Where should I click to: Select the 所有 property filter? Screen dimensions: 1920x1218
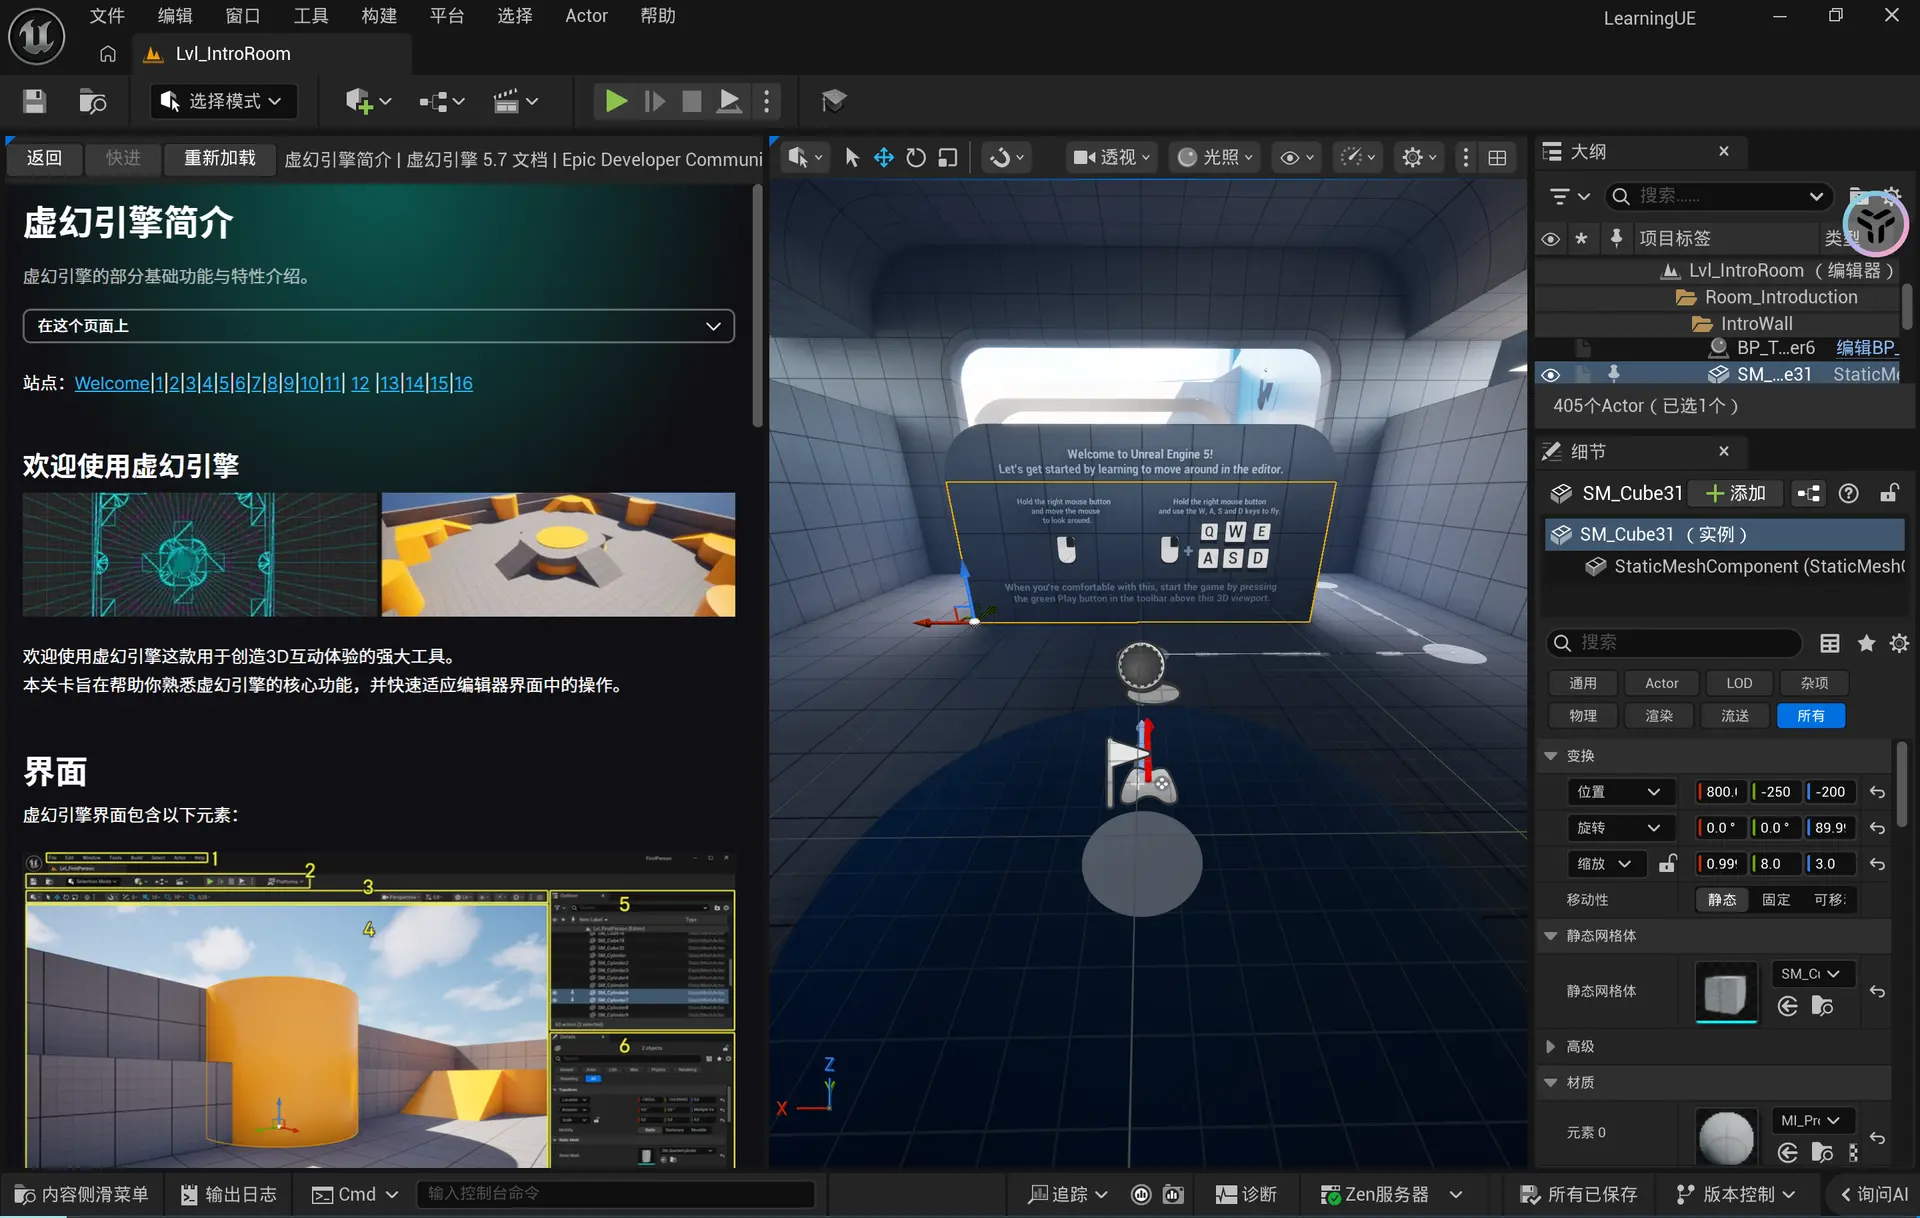1811,716
